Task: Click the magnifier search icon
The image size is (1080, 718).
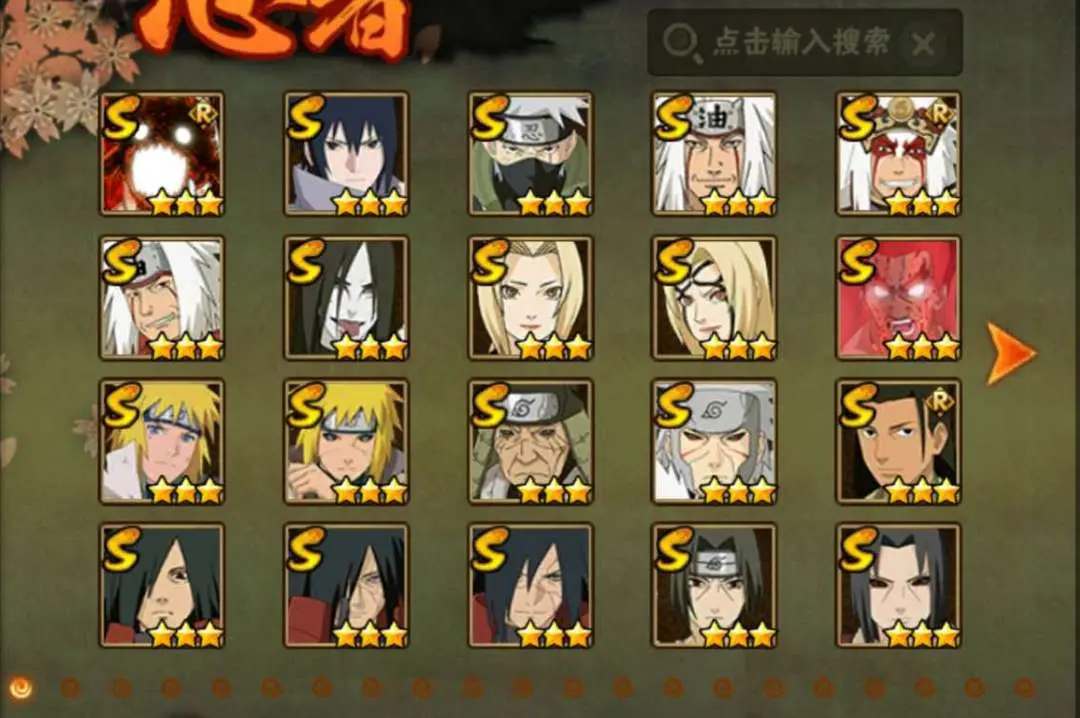Action: point(681,43)
